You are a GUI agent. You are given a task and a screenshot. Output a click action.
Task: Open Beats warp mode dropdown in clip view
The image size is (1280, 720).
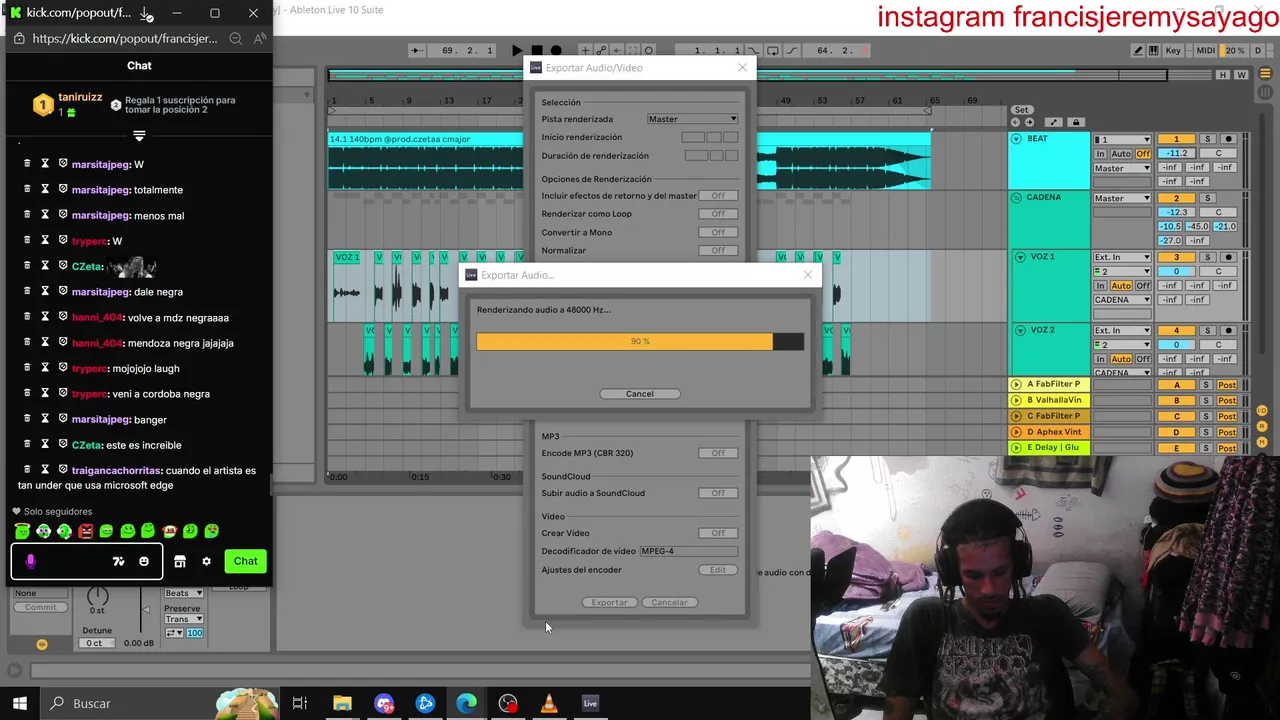click(x=183, y=593)
